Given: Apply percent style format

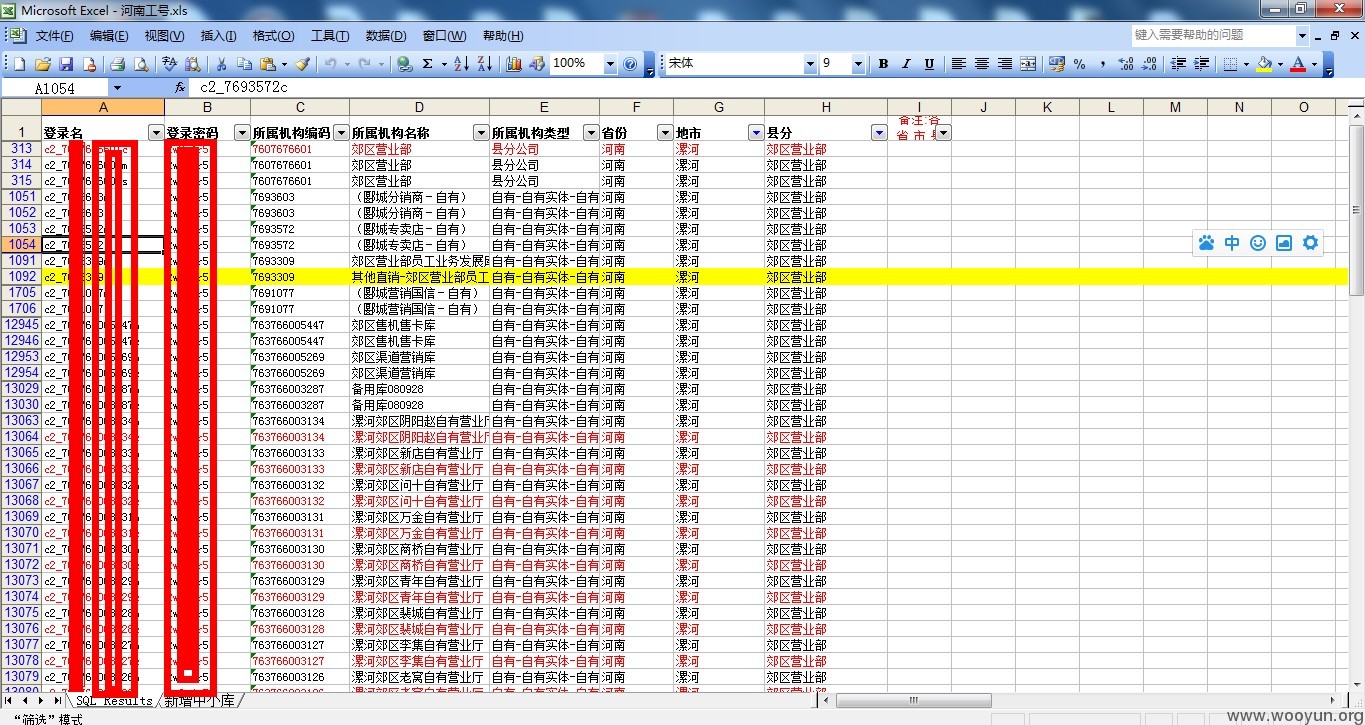Looking at the screenshot, I should click(1080, 64).
